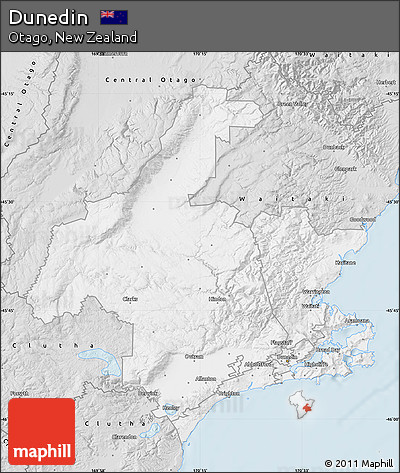Click the 'Broad Bay' harbour label
Screen dimensions: 400x473
pos(327,350)
